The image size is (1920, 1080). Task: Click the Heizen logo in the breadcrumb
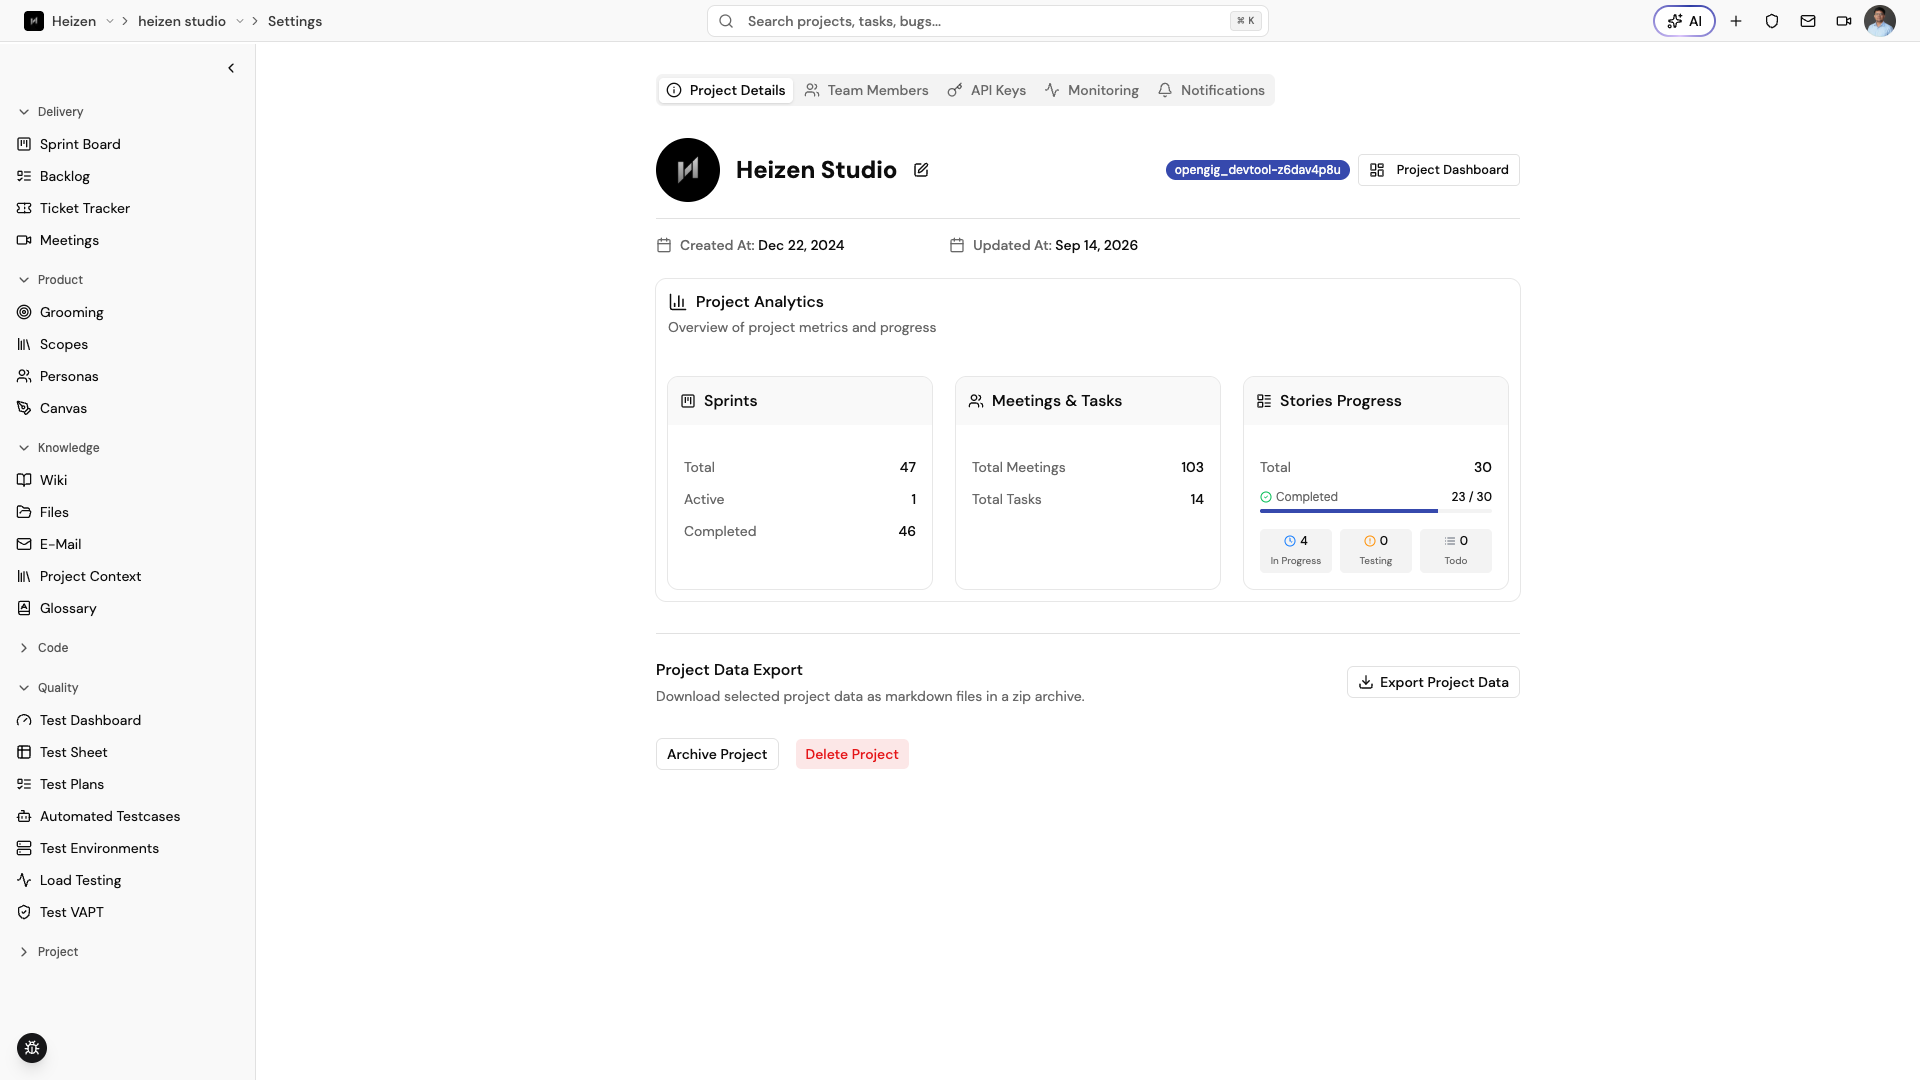(34, 21)
